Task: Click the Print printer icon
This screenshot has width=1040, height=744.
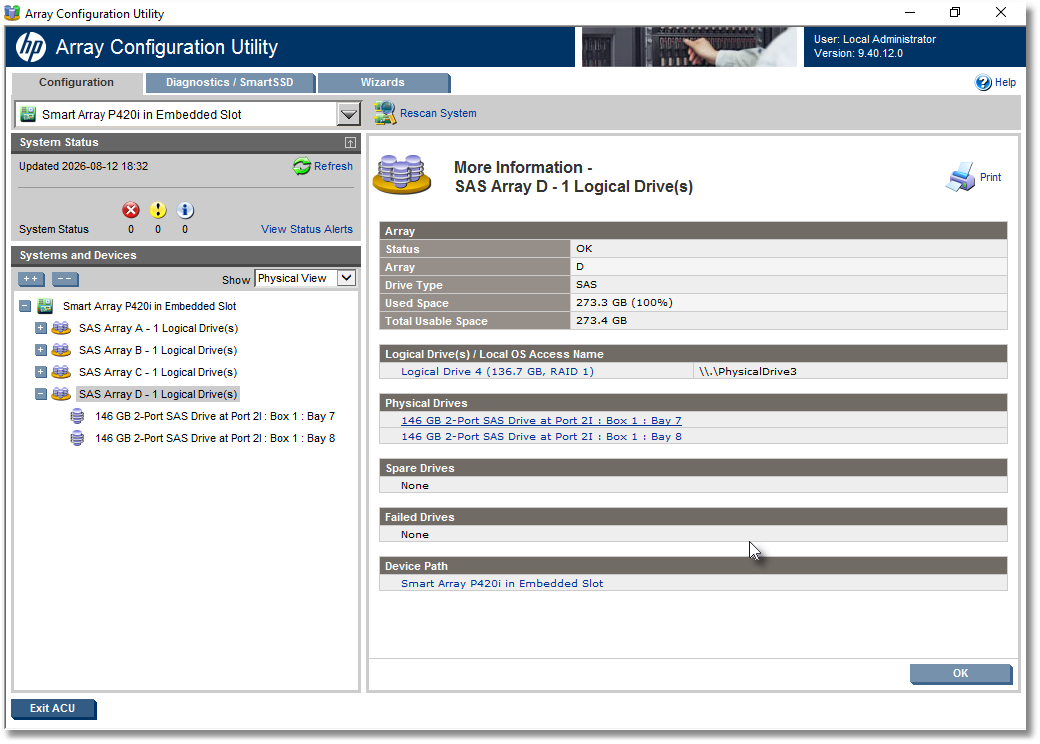Action: tap(960, 177)
